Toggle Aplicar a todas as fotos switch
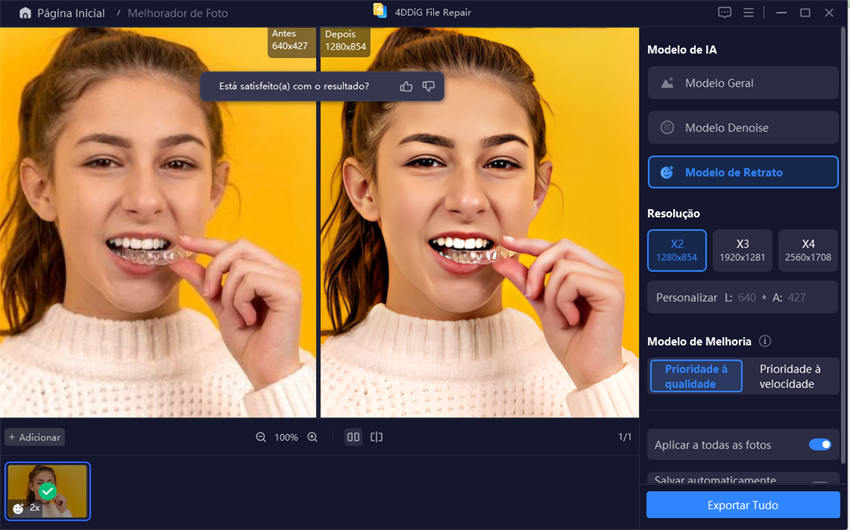Screen dimensions: 850x530 (x=819, y=444)
